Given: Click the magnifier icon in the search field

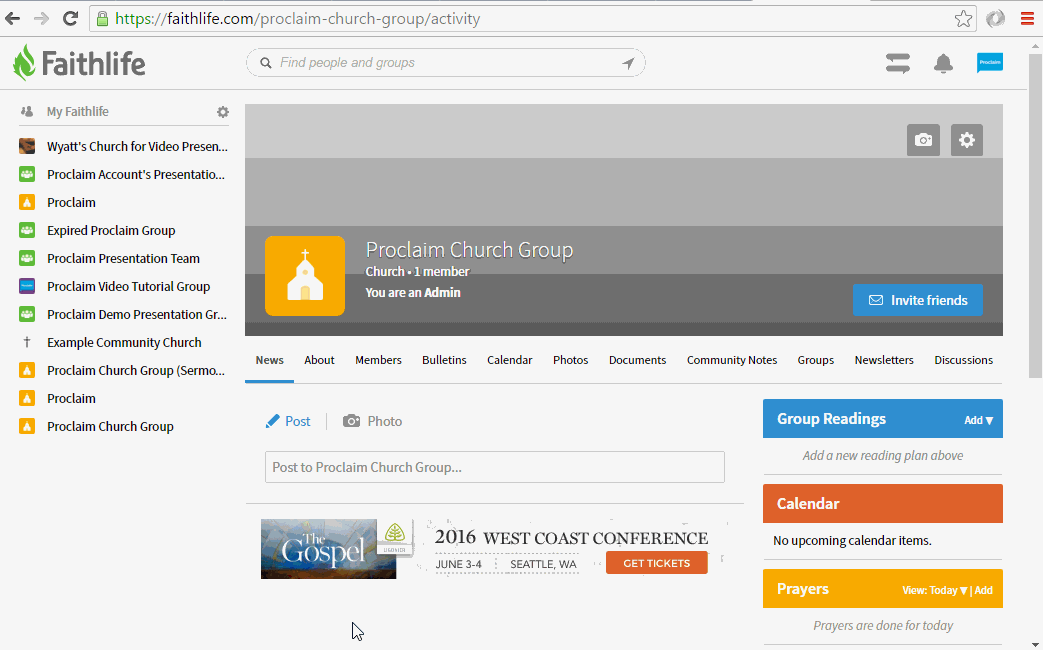Looking at the screenshot, I should tap(265, 63).
